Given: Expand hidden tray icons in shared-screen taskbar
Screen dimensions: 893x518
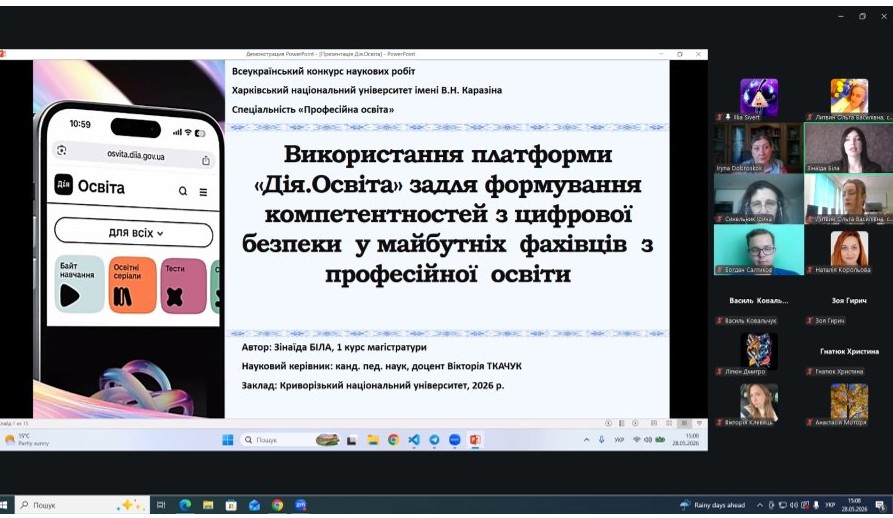Looking at the screenshot, I should tap(586, 439).
